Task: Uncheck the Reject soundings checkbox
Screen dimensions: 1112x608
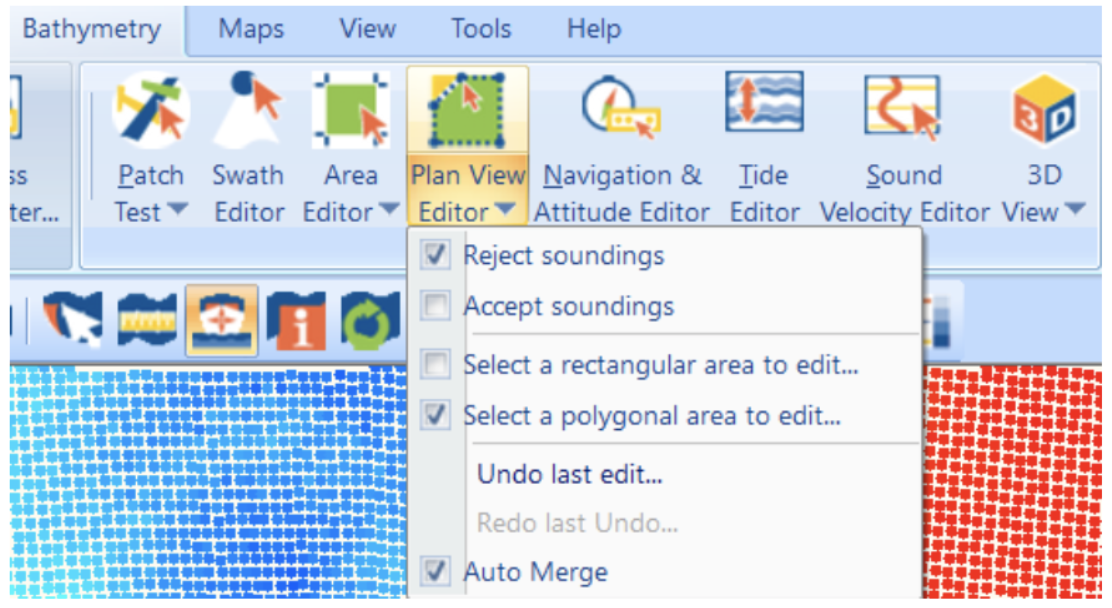Action: tap(435, 256)
